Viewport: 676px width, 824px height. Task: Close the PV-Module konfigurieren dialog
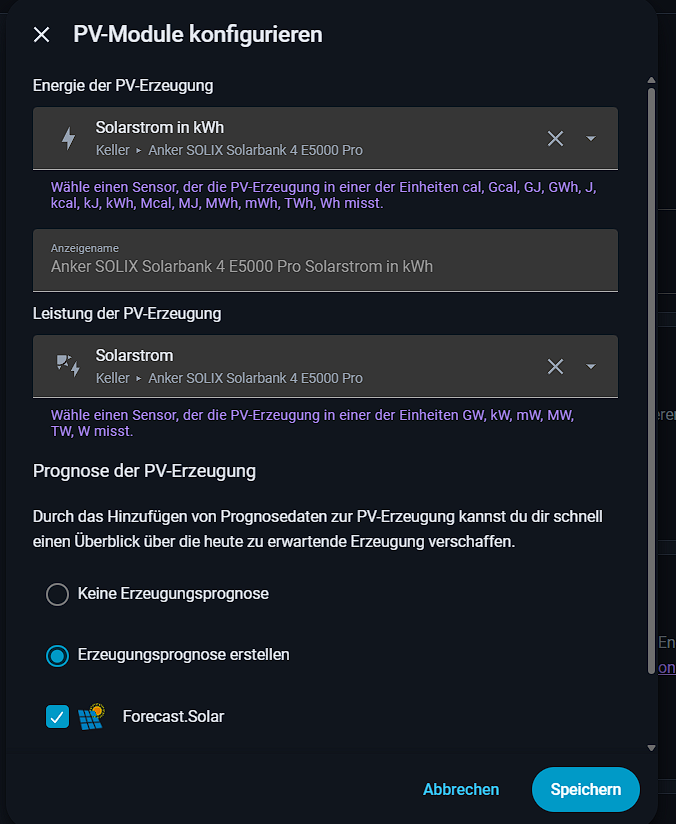tap(42, 35)
